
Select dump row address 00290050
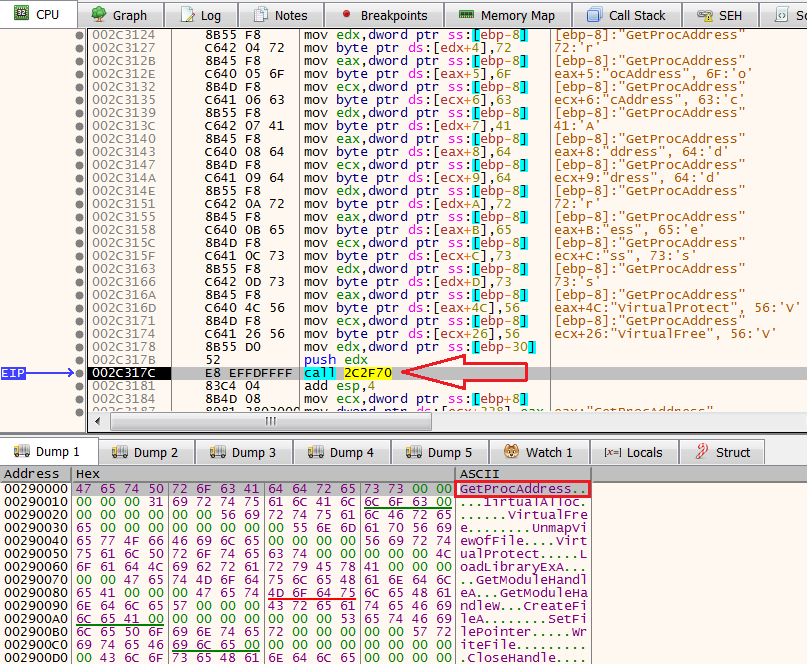(36, 554)
